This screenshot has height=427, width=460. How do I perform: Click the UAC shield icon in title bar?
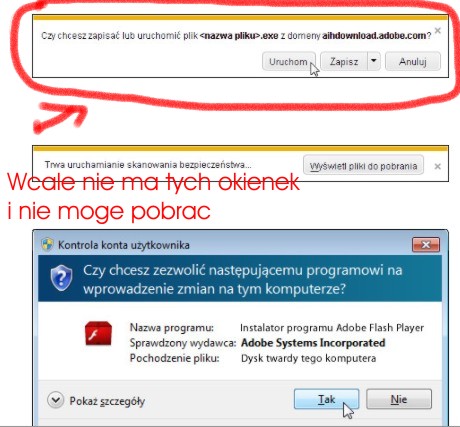click(x=48, y=245)
